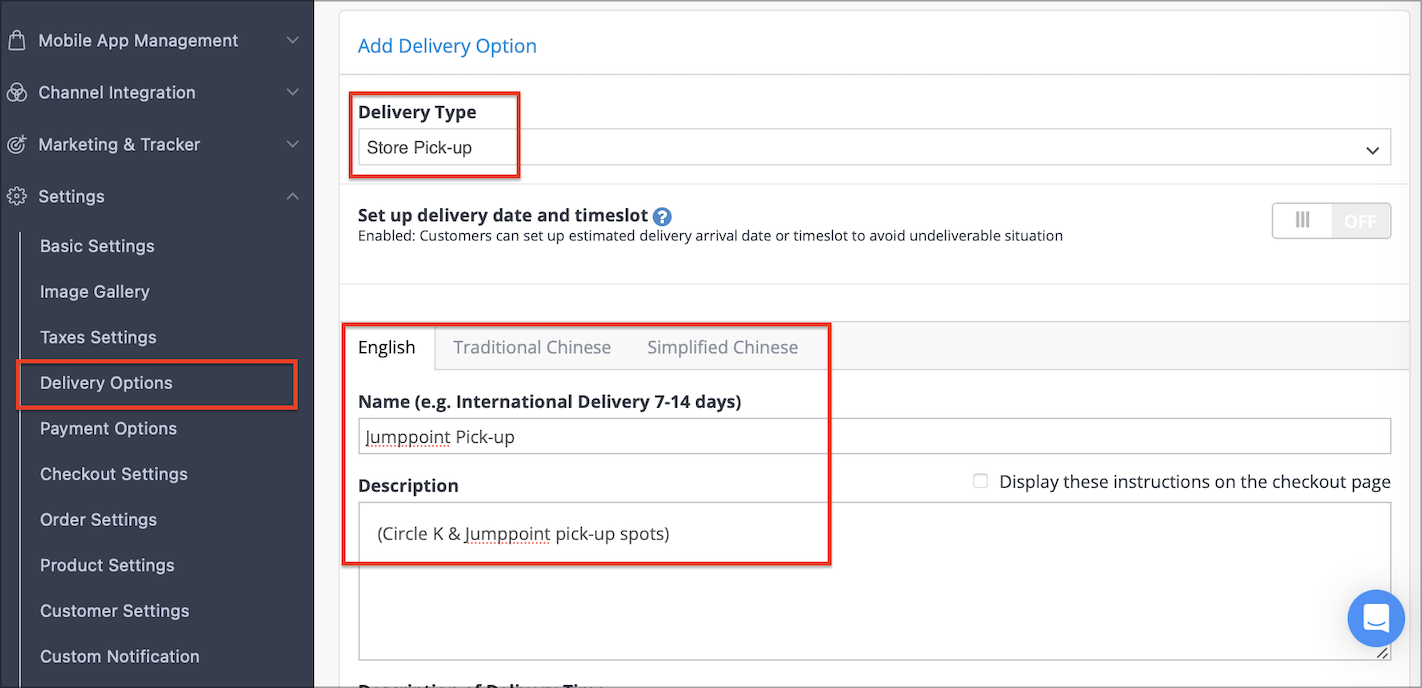This screenshot has width=1422, height=688.
Task: Open the chat support bubble icon
Action: click(1376, 618)
